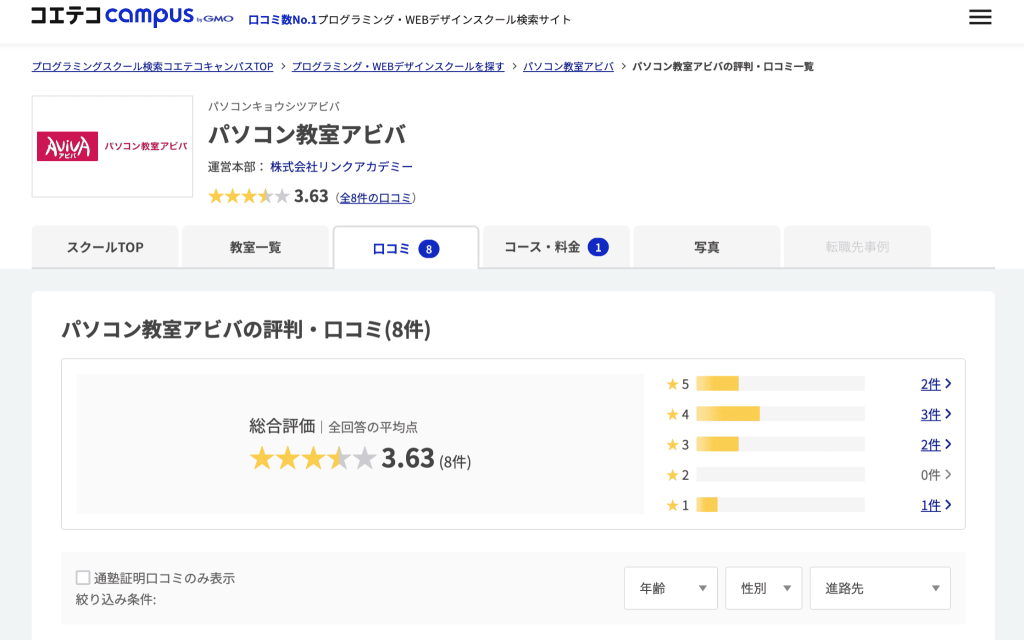
Task: Open the 年齢 dropdown
Action: 671,588
